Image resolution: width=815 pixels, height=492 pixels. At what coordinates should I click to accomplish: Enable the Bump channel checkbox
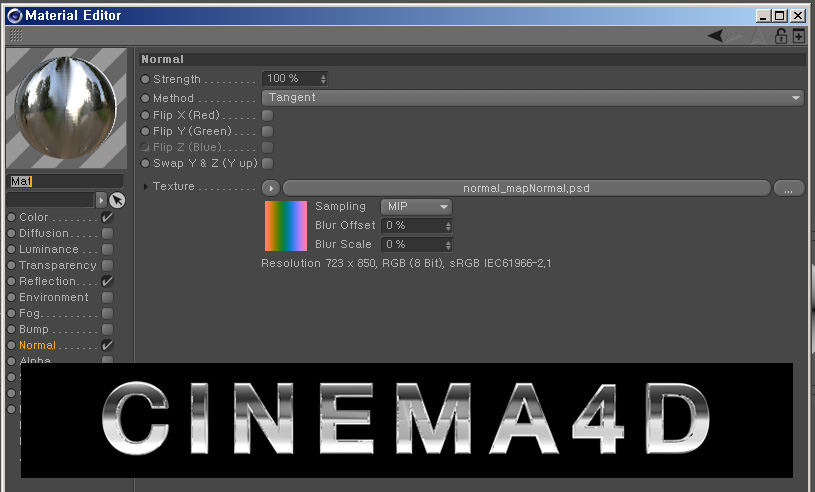tap(108, 329)
